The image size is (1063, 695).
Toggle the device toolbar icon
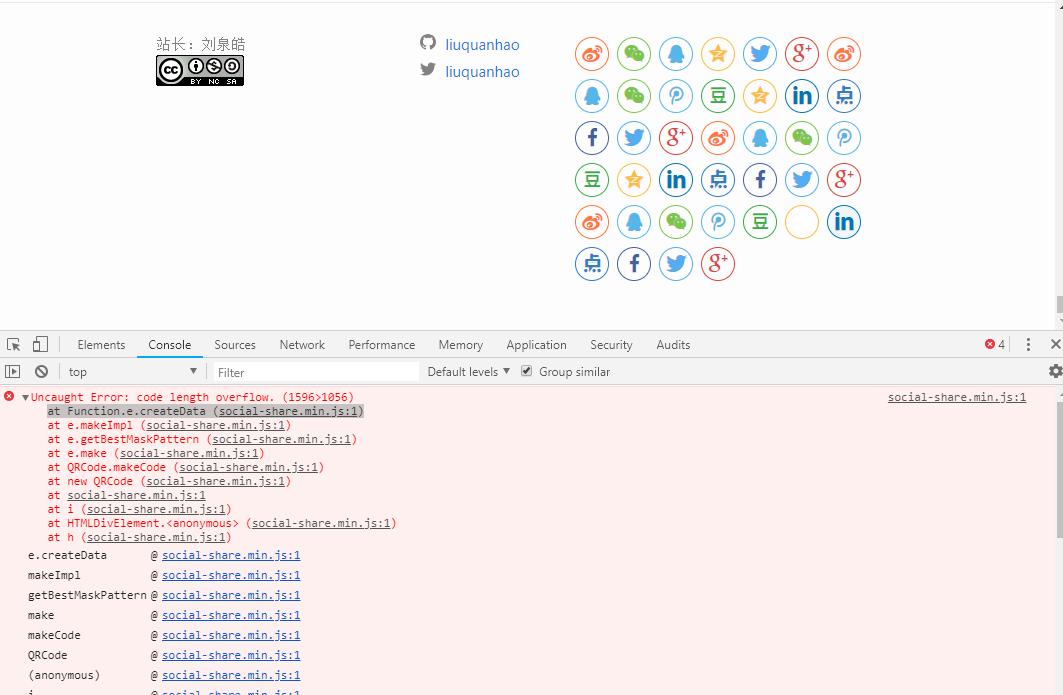pyautogui.click(x=40, y=344)
